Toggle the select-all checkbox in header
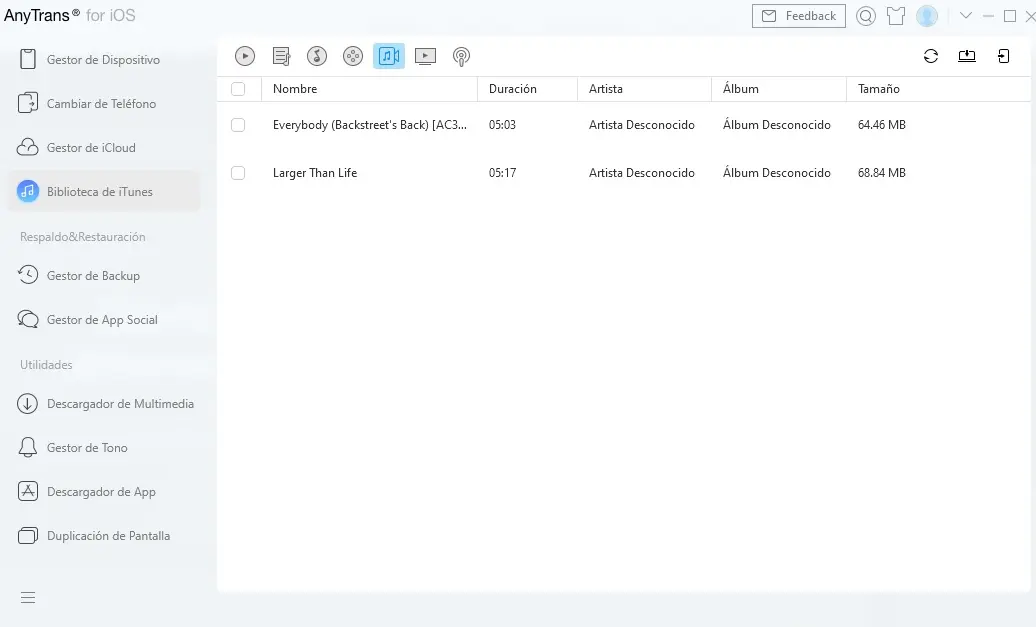 click(x=238, y=89)
